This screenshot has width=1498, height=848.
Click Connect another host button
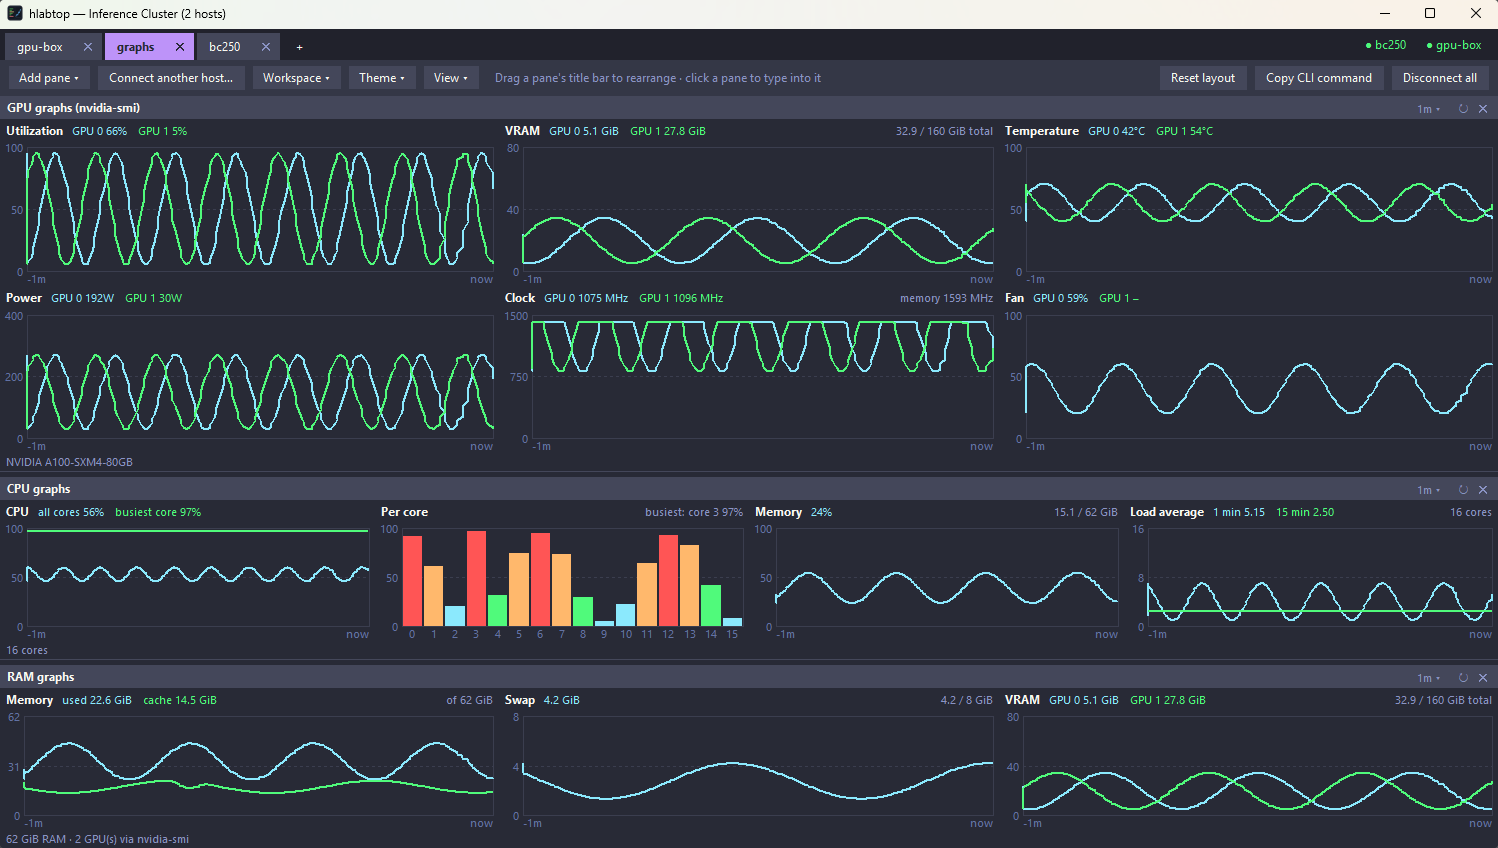click(x=171, y=78)
